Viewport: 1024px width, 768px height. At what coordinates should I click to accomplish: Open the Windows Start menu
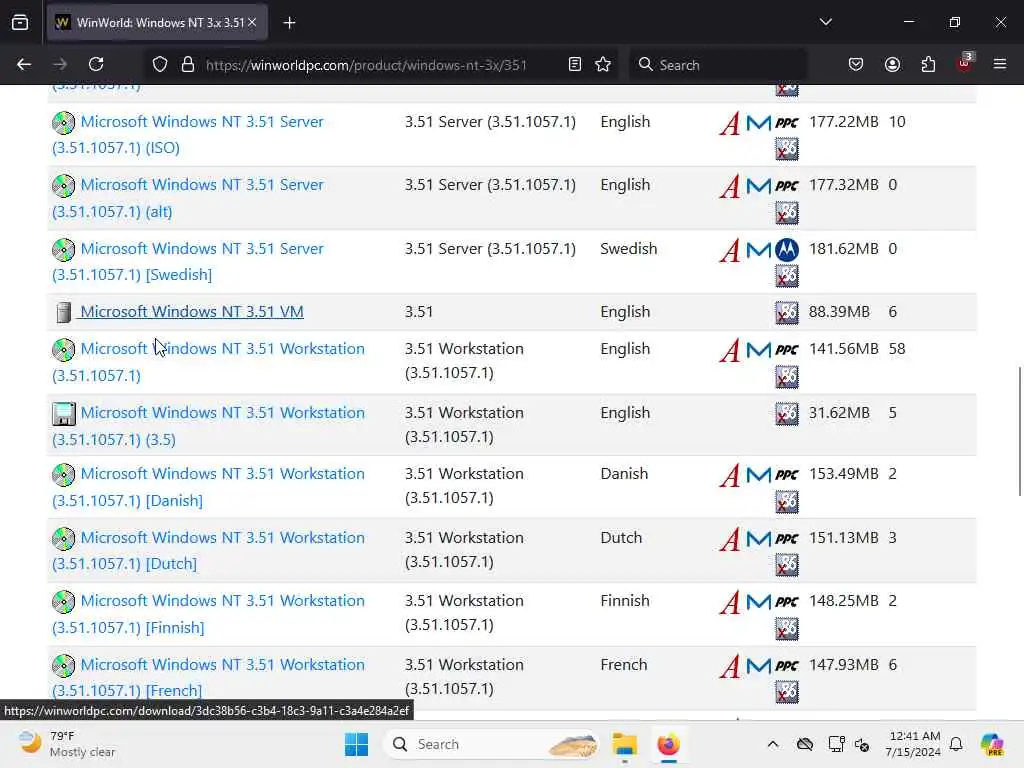[356, 744]
